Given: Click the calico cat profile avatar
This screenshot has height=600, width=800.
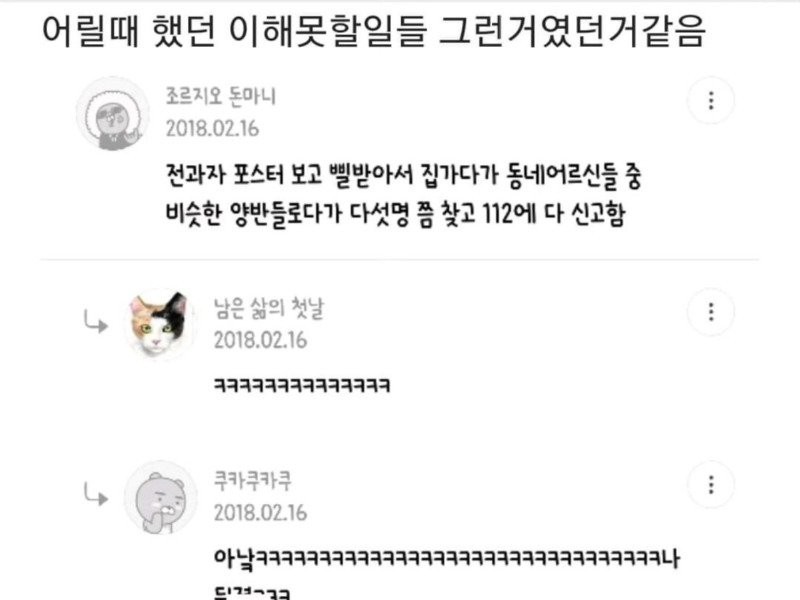Looking at the screenshot, I should (x=161, y=325).
